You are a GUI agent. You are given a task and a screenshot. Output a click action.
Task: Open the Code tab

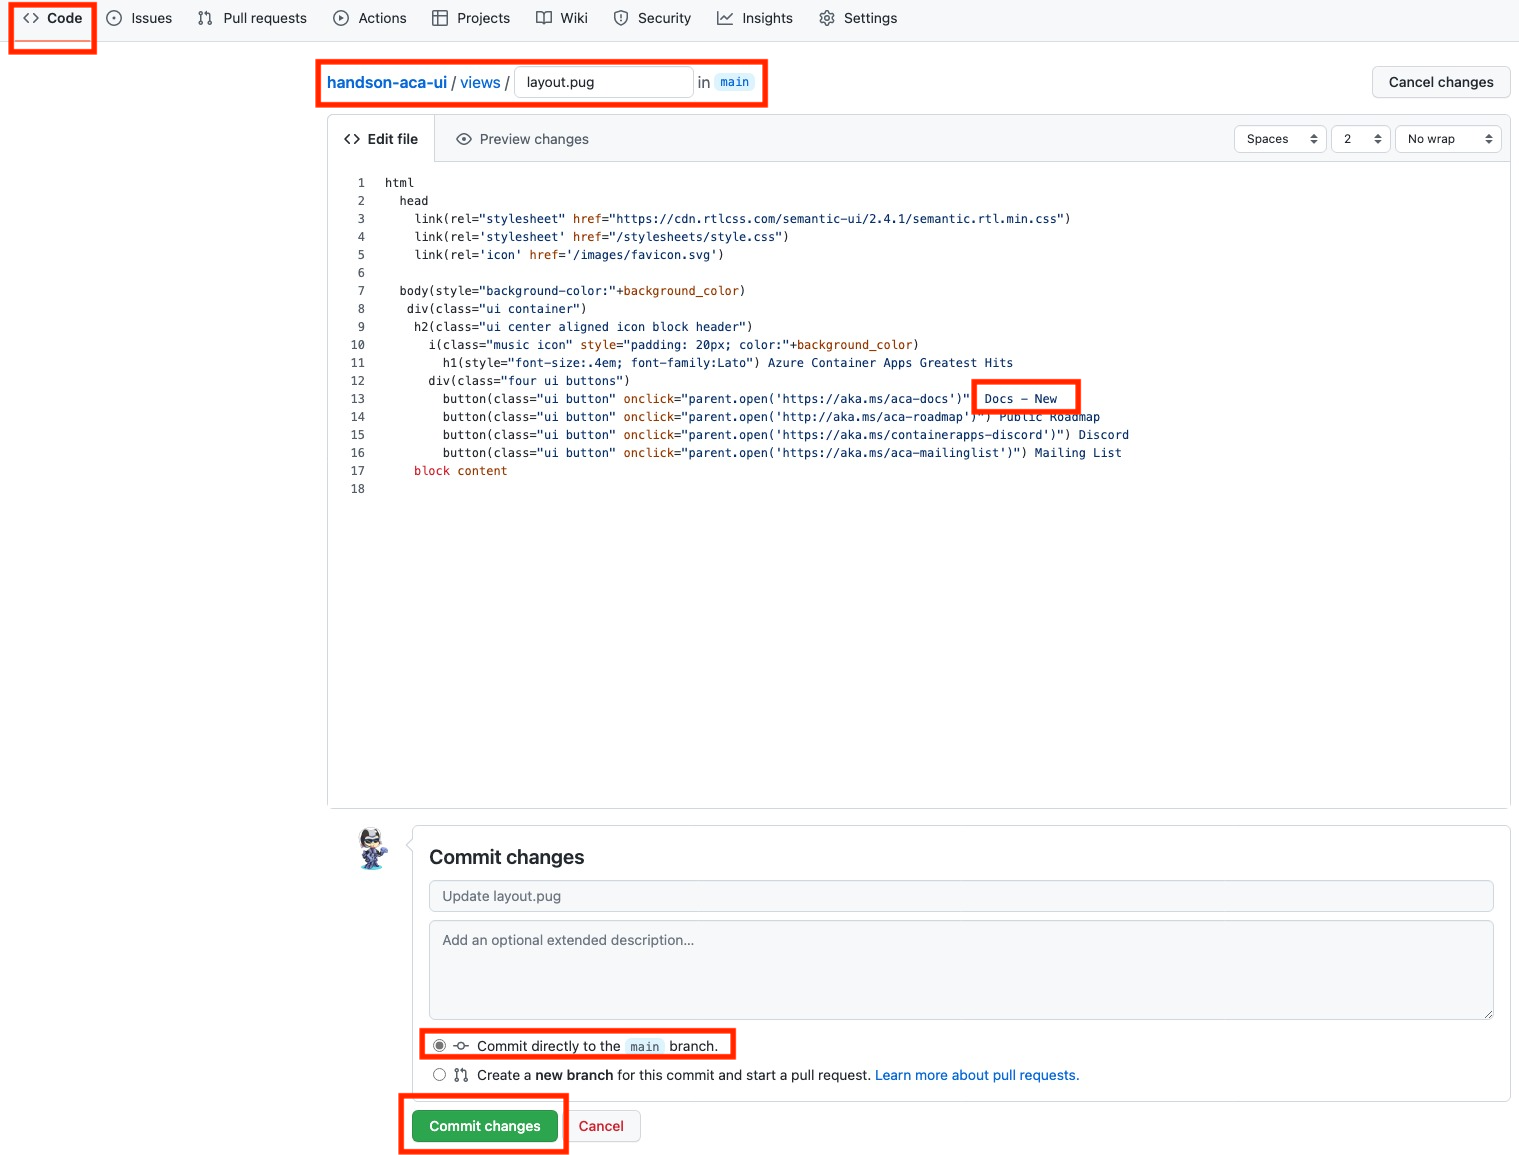tap(53, 18)
